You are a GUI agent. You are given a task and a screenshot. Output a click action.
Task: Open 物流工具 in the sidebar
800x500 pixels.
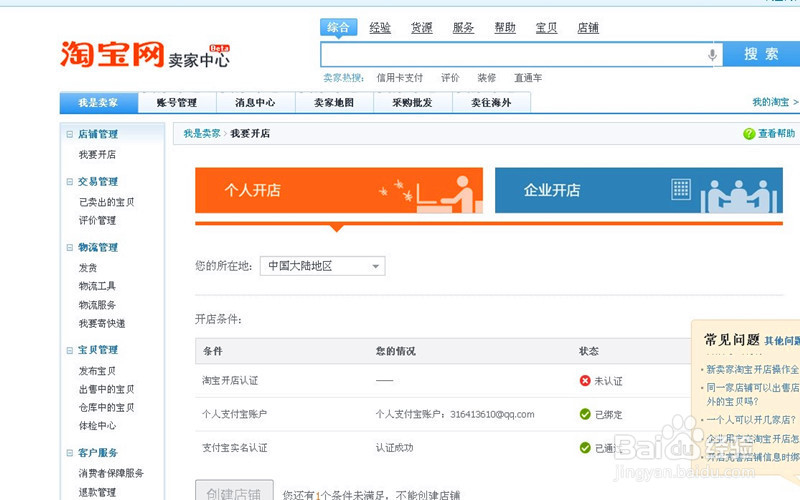click(97, 286)
